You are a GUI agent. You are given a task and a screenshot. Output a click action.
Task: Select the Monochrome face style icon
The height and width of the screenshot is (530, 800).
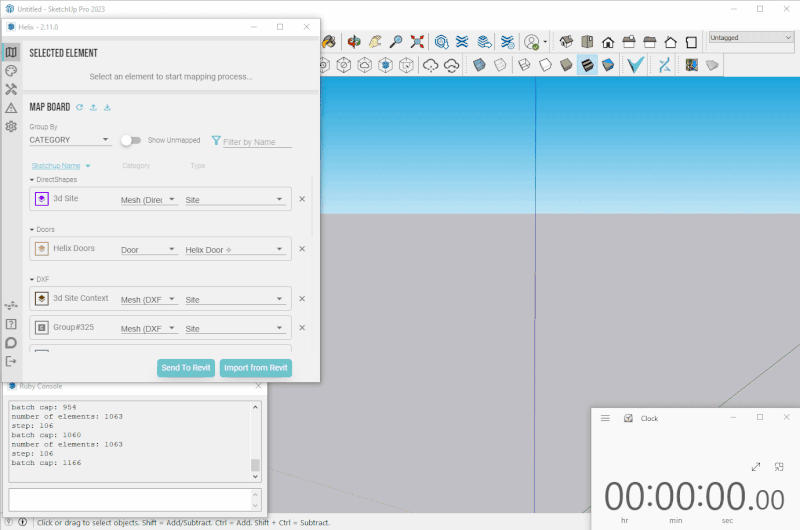[608, 65]
